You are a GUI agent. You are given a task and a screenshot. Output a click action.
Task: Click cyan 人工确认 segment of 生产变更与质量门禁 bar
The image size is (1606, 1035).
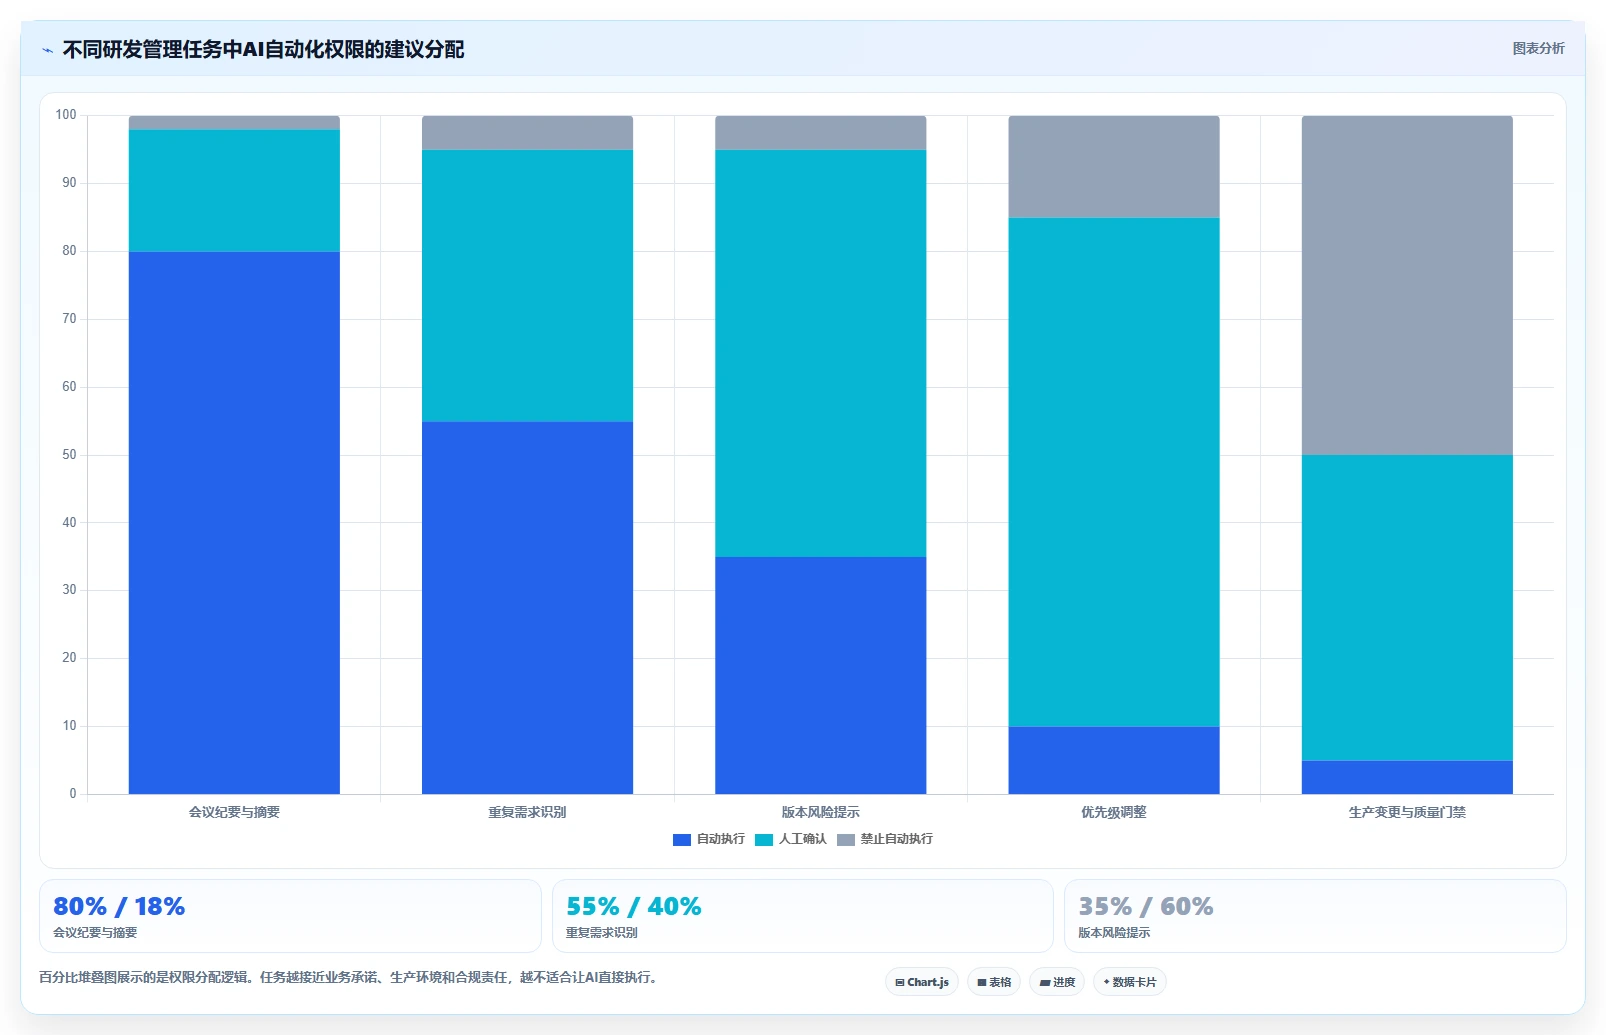[x=1407, y=608]
